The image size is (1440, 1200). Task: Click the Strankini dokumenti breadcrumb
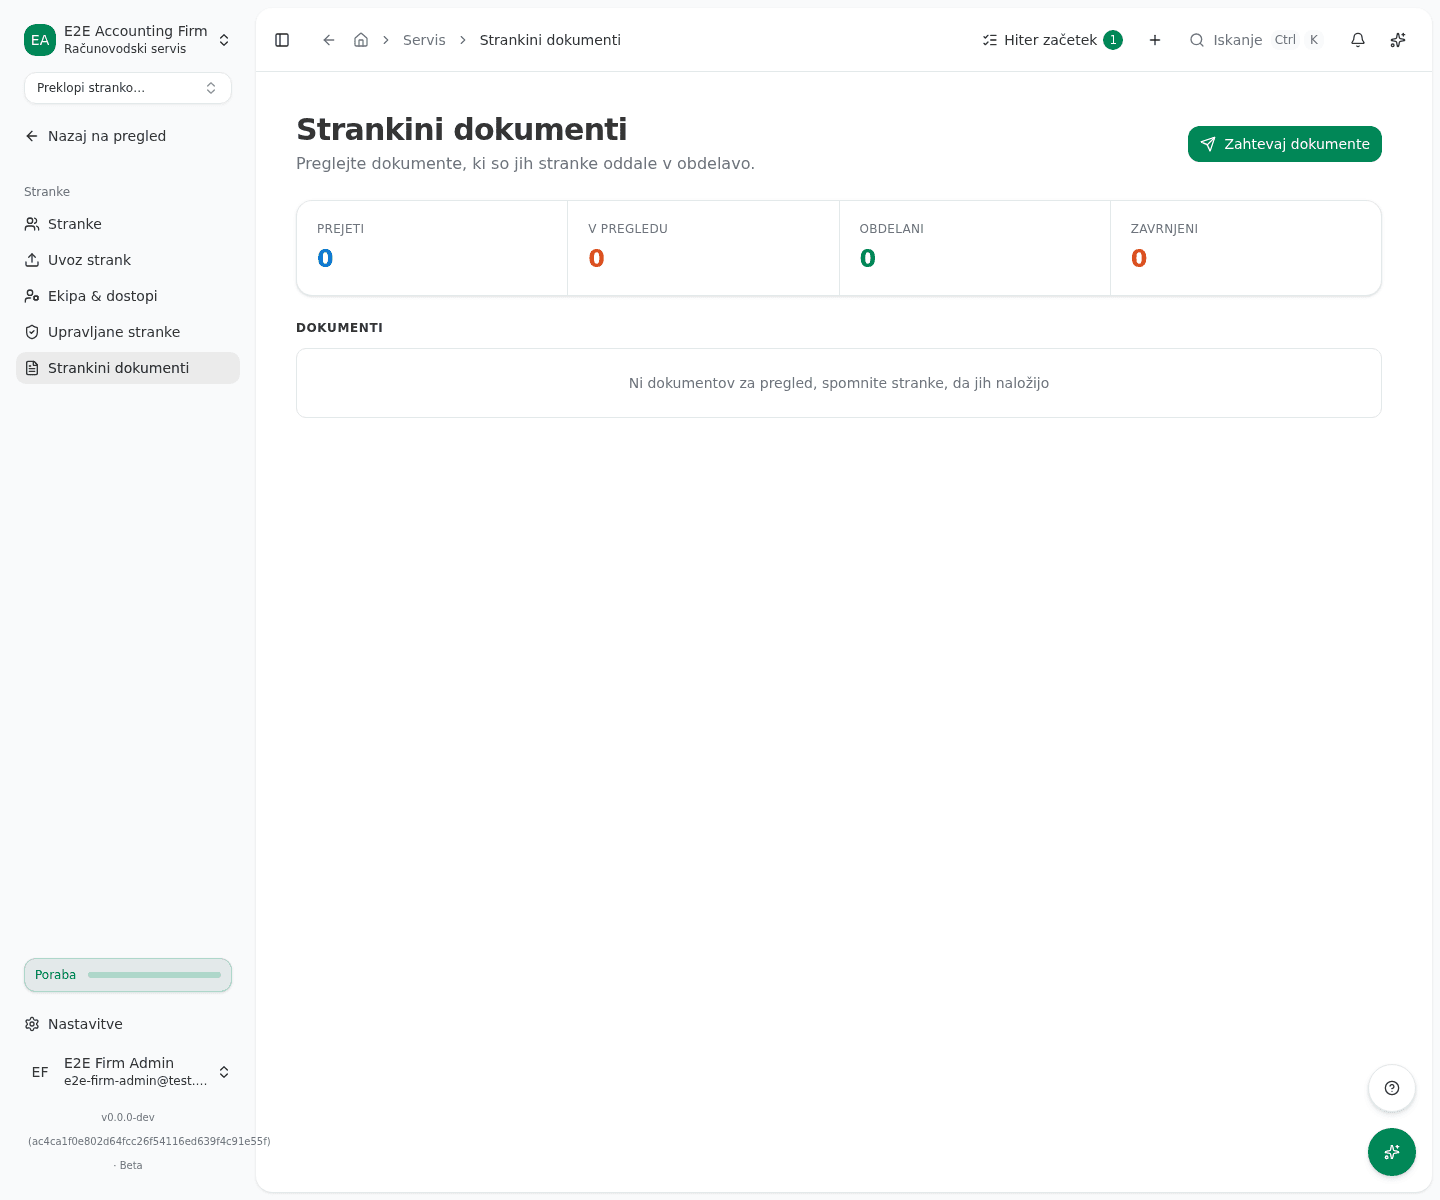point(550,40)
